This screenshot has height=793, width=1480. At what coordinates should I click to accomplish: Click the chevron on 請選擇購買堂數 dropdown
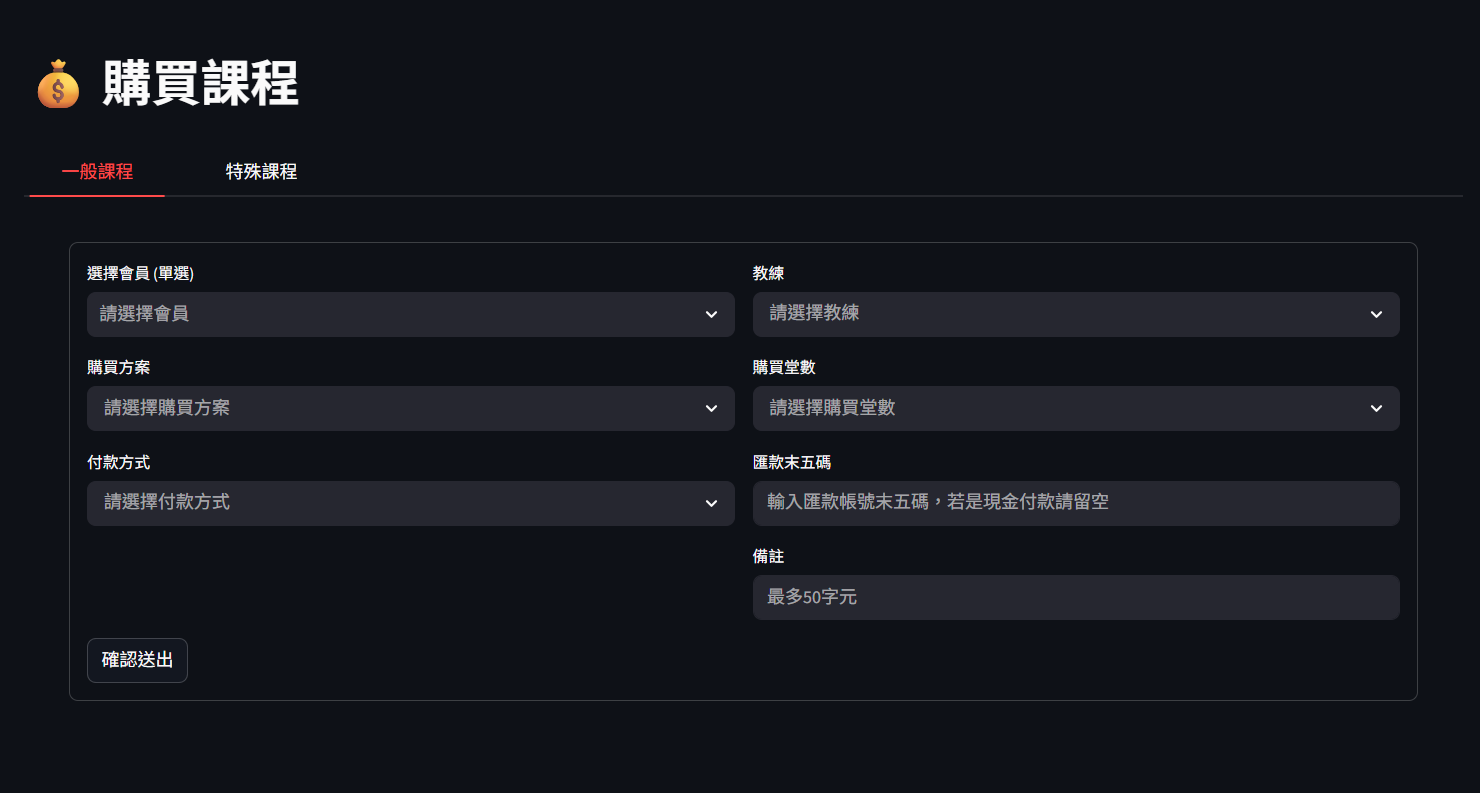tap(1378, 408)
